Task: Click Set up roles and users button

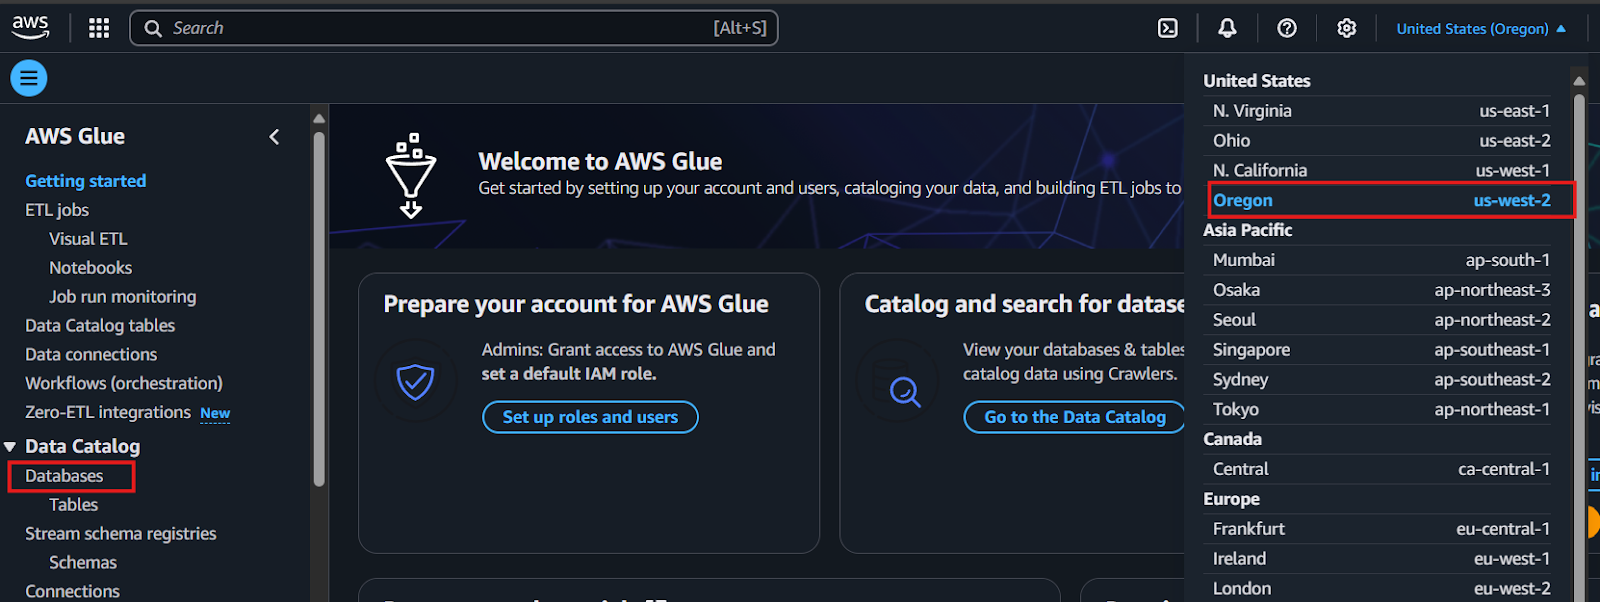Action: [x=590, y=417]
